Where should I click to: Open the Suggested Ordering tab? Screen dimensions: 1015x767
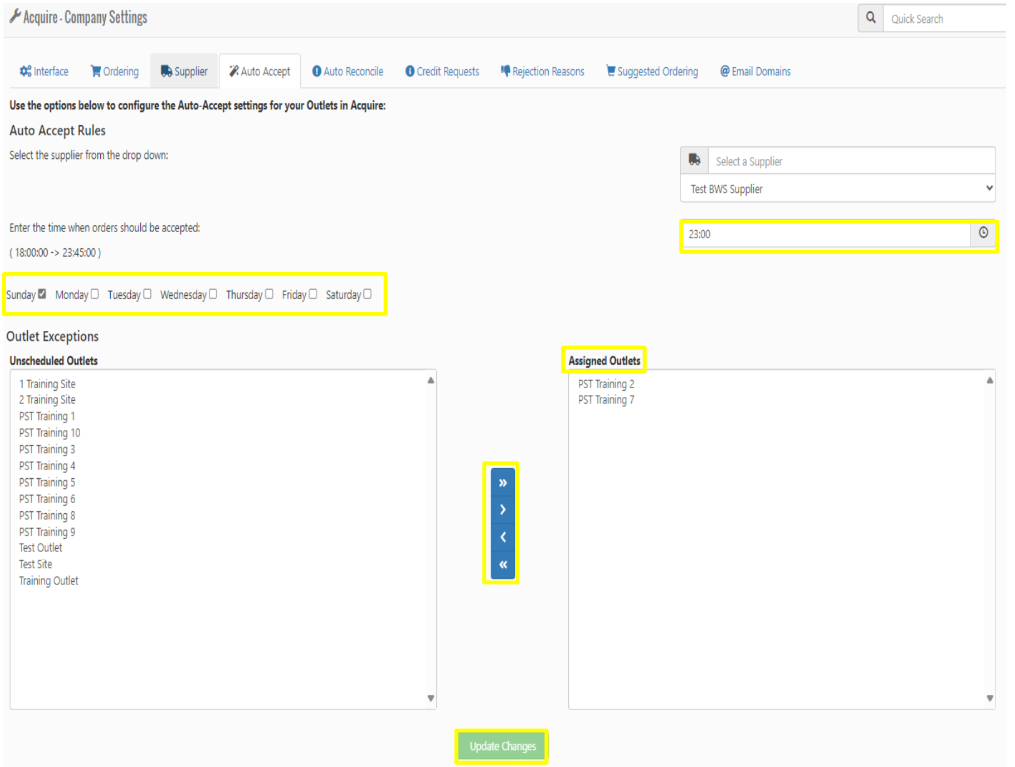click(652, 72)
